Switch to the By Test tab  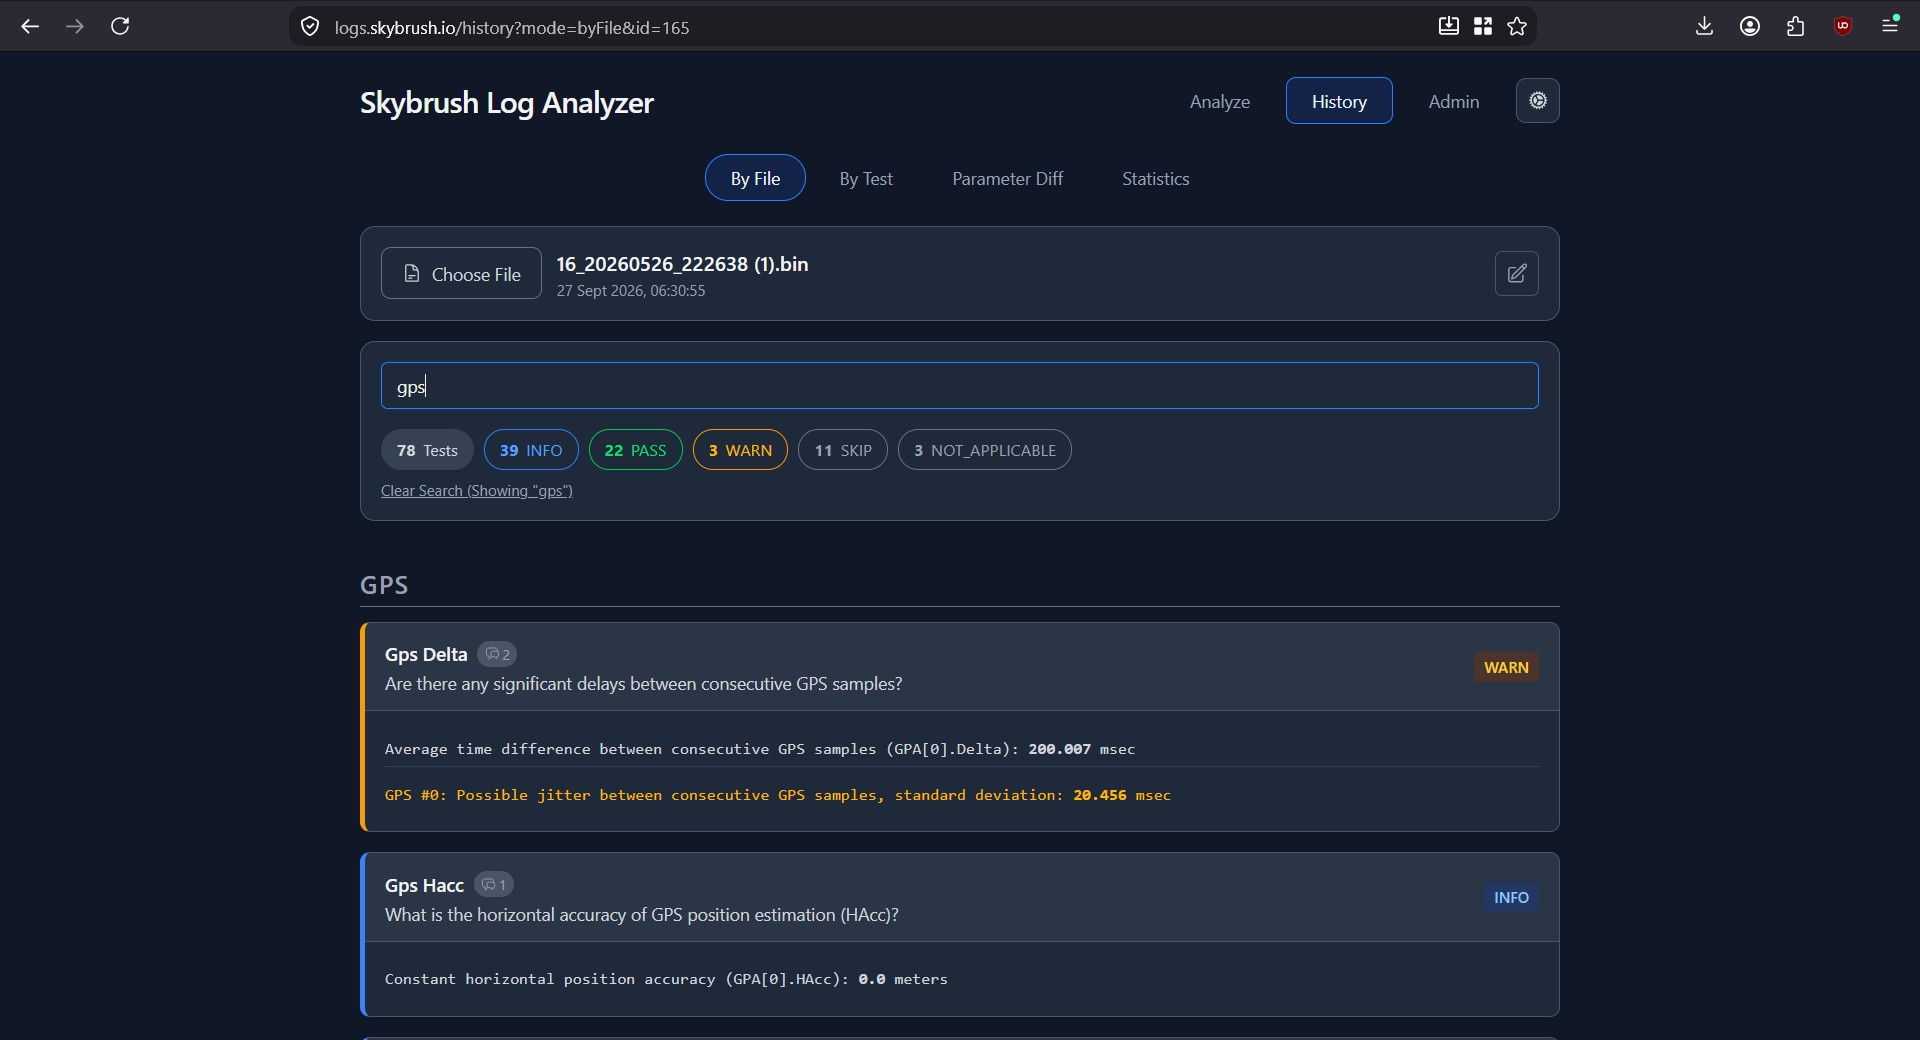pyautogui.click(x=866, y=178)
